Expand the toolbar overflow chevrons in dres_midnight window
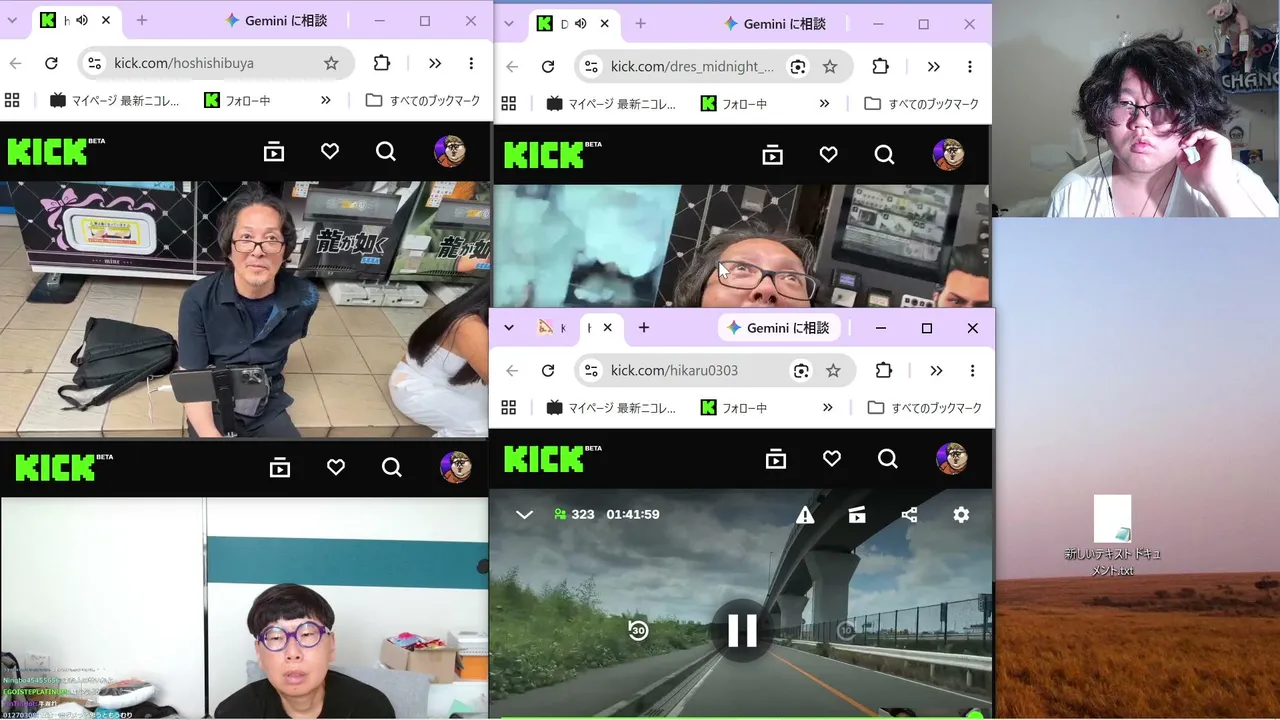 point(933,67)
